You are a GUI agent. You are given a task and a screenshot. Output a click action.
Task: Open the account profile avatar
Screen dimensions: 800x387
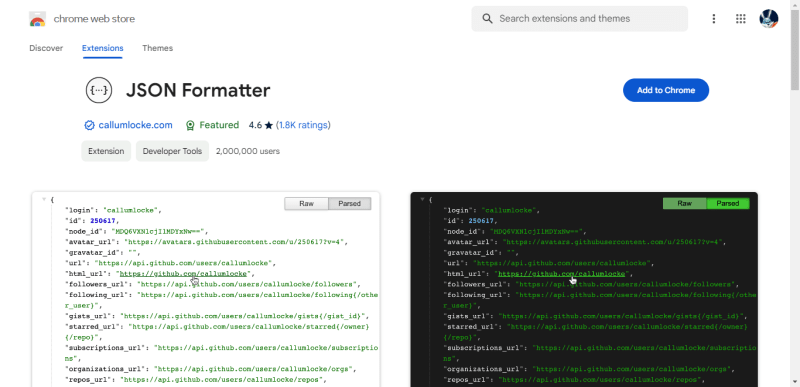click(768, 19)
